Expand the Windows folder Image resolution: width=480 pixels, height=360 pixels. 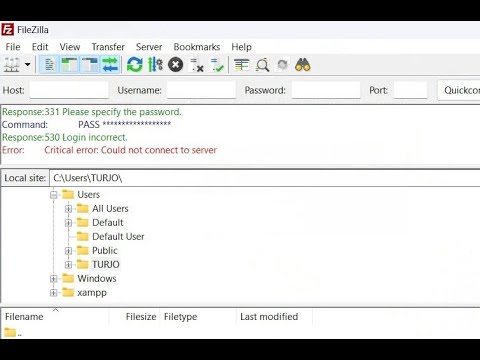54,279
